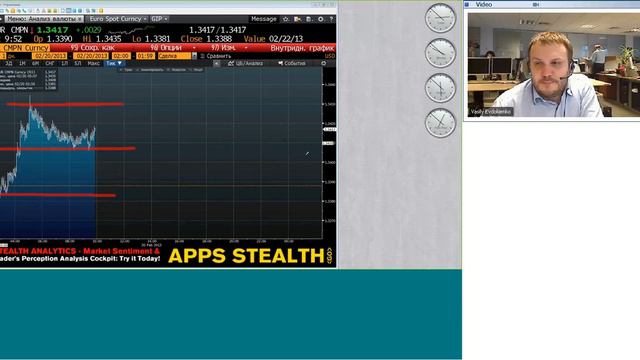Open the Тик interval dropdown

[x=113, y=63]
